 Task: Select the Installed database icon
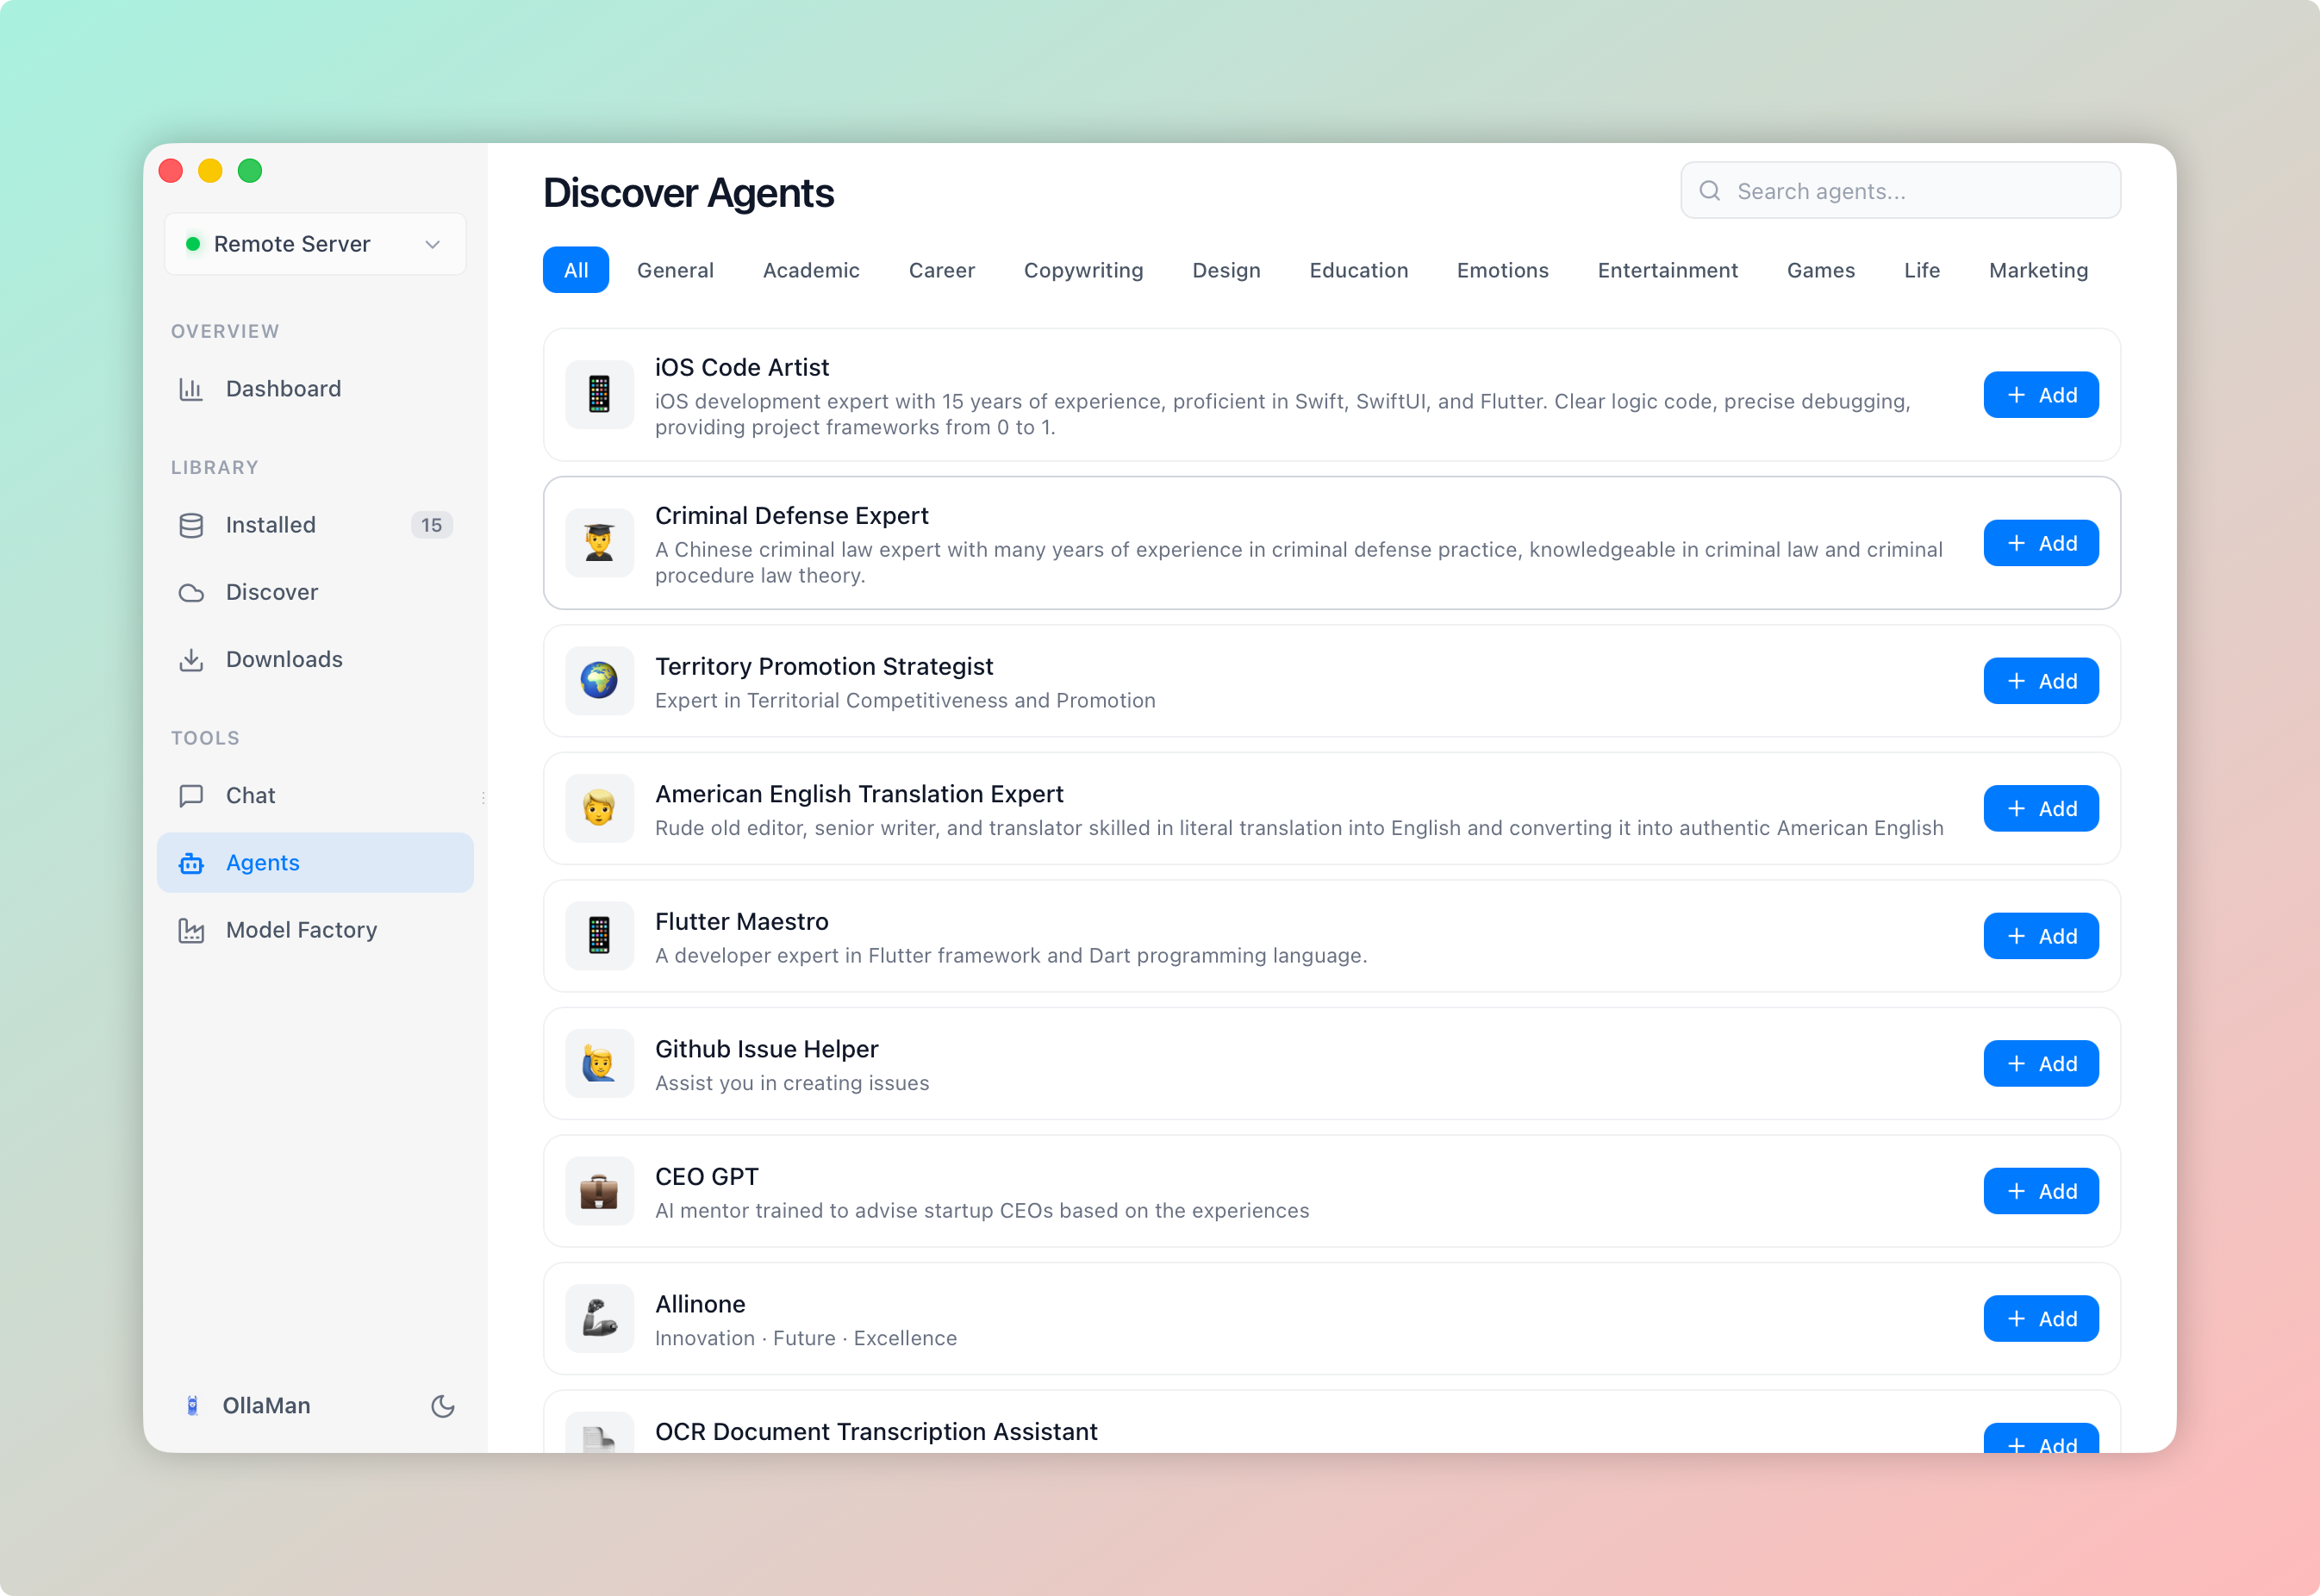coord(191,525)
